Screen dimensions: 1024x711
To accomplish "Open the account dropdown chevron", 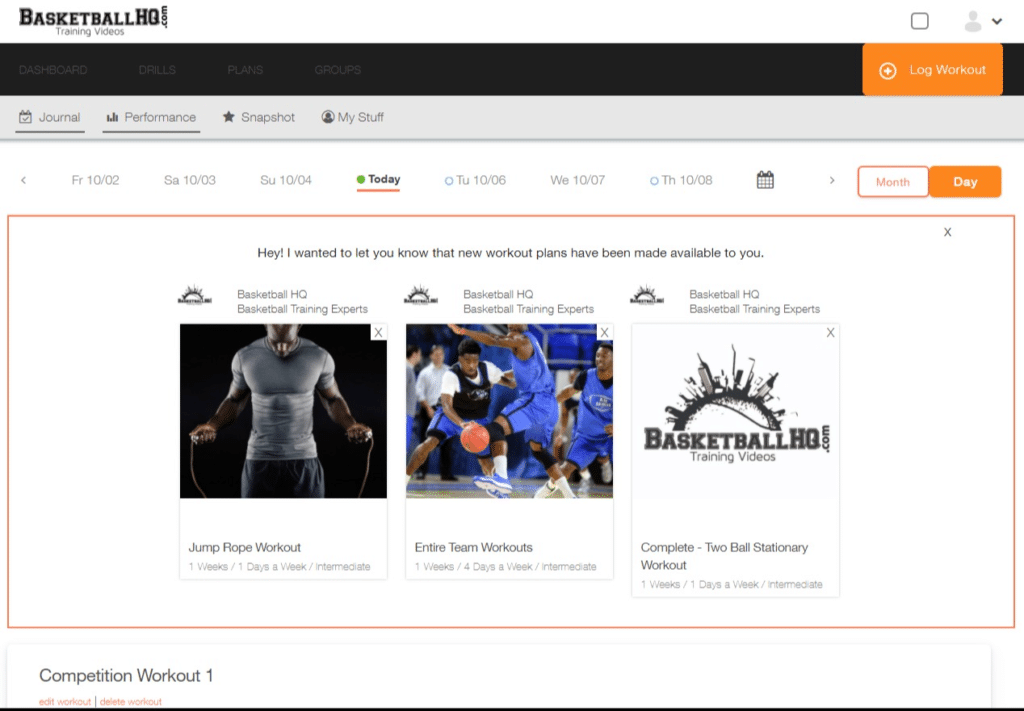I will coord(997,20).
